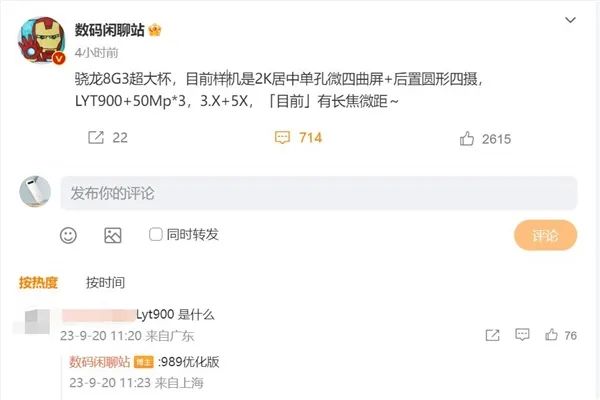Click the 发布你的评论 comment input field
The image size is (600, 400).
pos(319,193)
